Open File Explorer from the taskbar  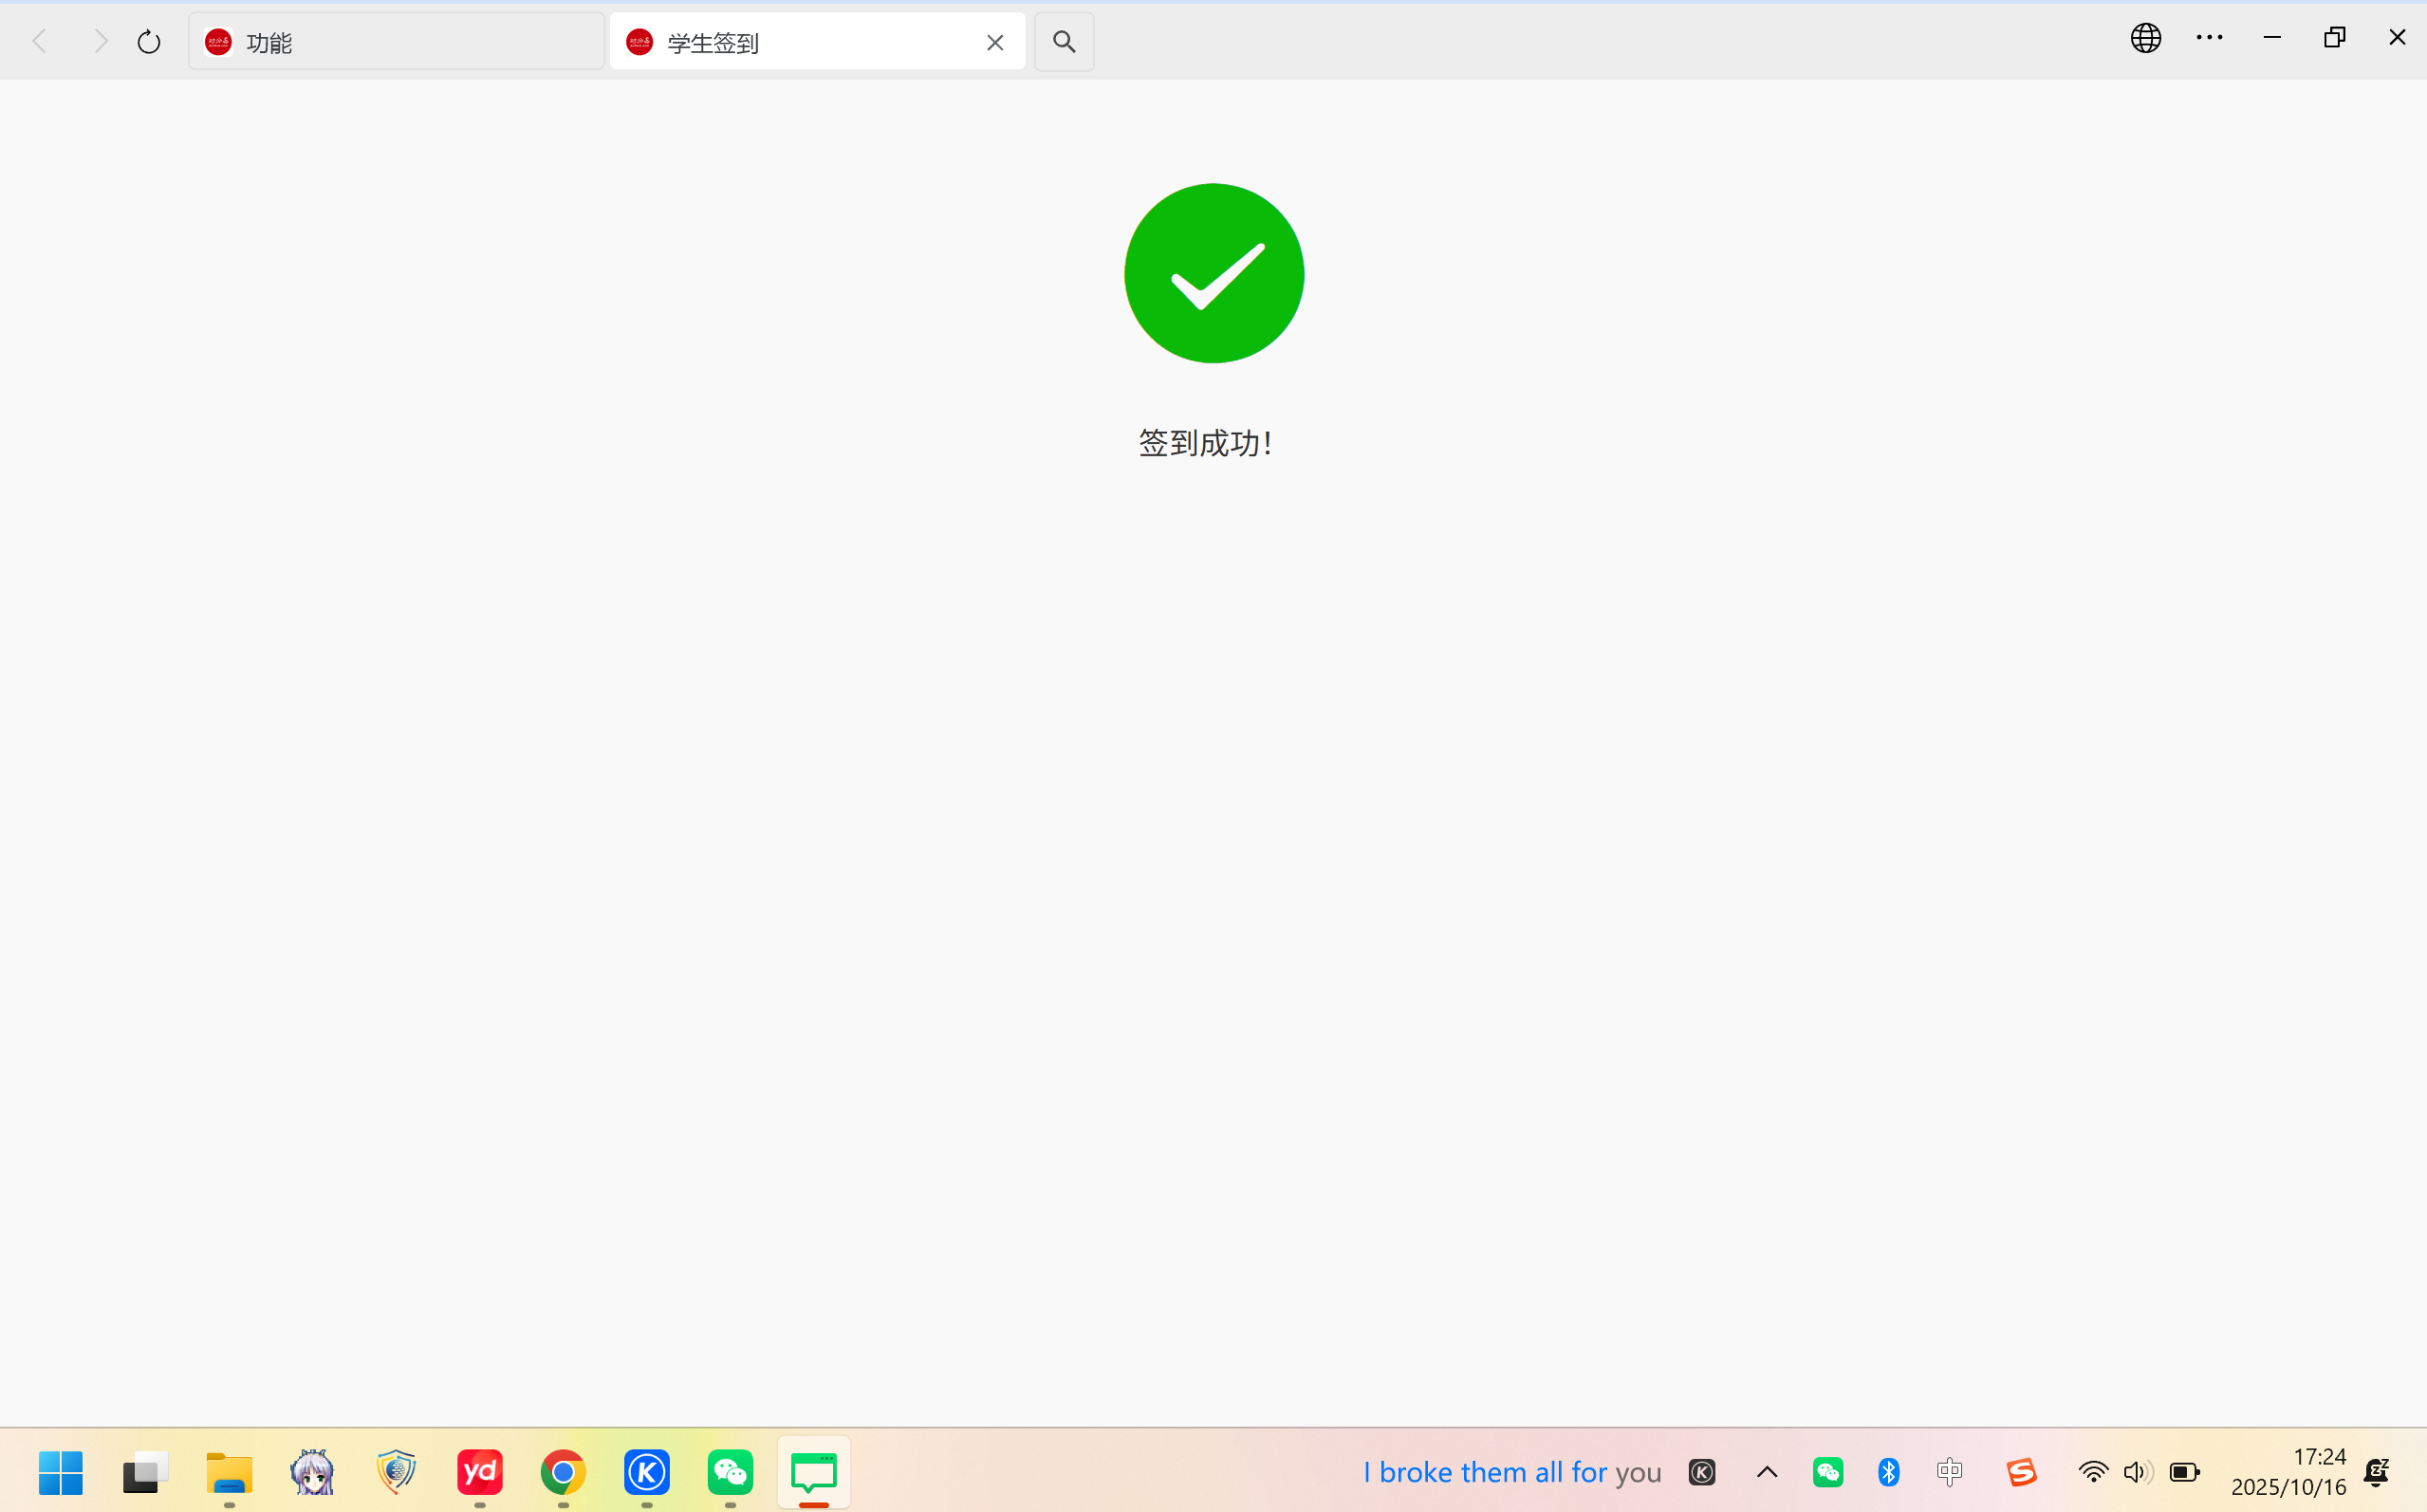[x=229, y=1472]
